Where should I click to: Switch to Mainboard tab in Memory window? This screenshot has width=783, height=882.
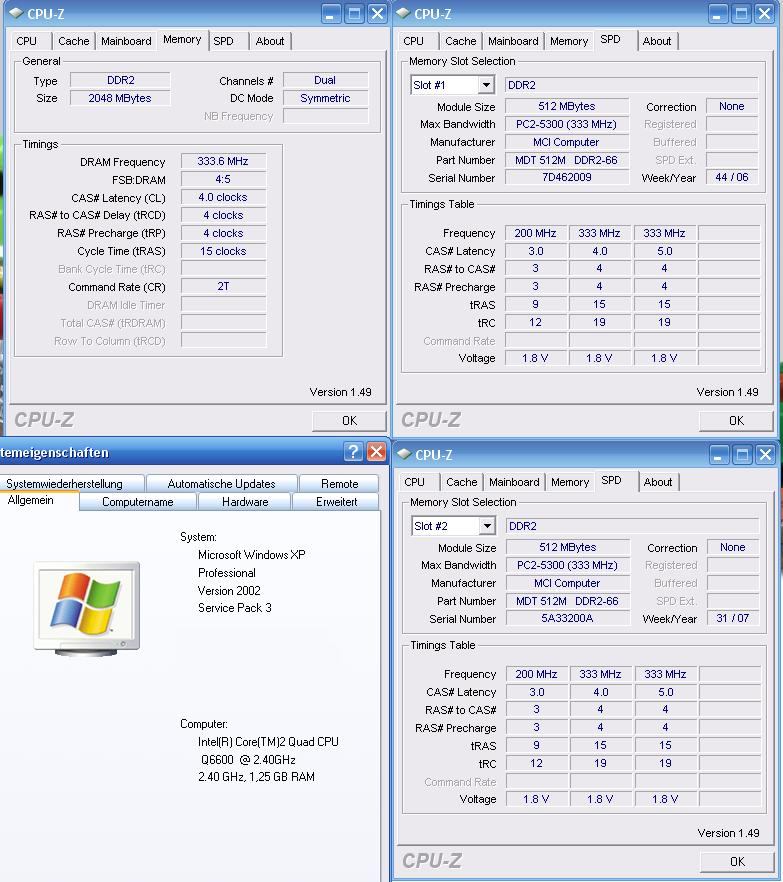(x=126, y=41)
